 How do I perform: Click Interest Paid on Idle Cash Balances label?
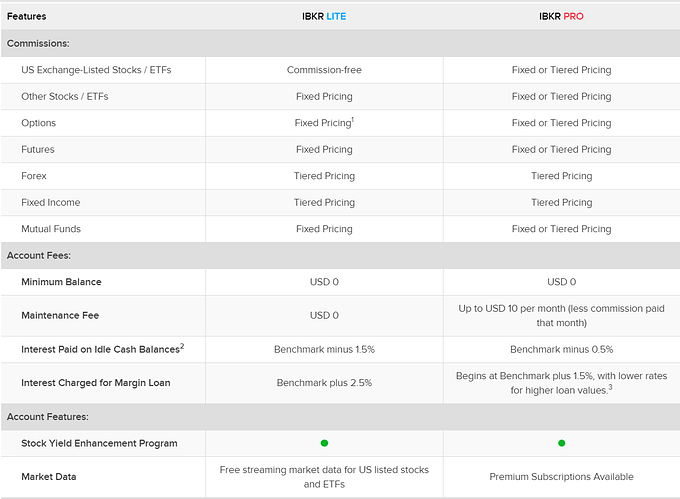pyautogui.click(x=103, y=349)
